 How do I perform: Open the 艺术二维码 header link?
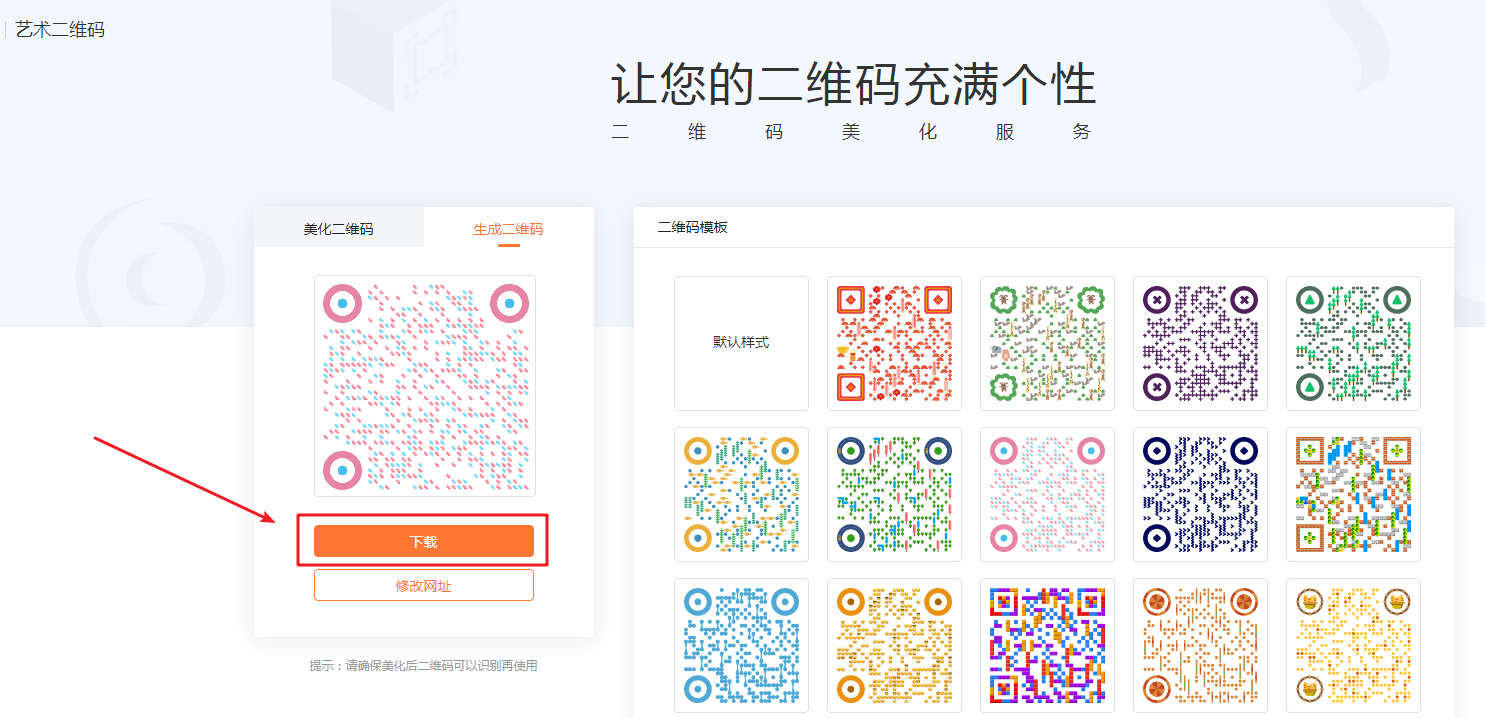click(60, 30)
